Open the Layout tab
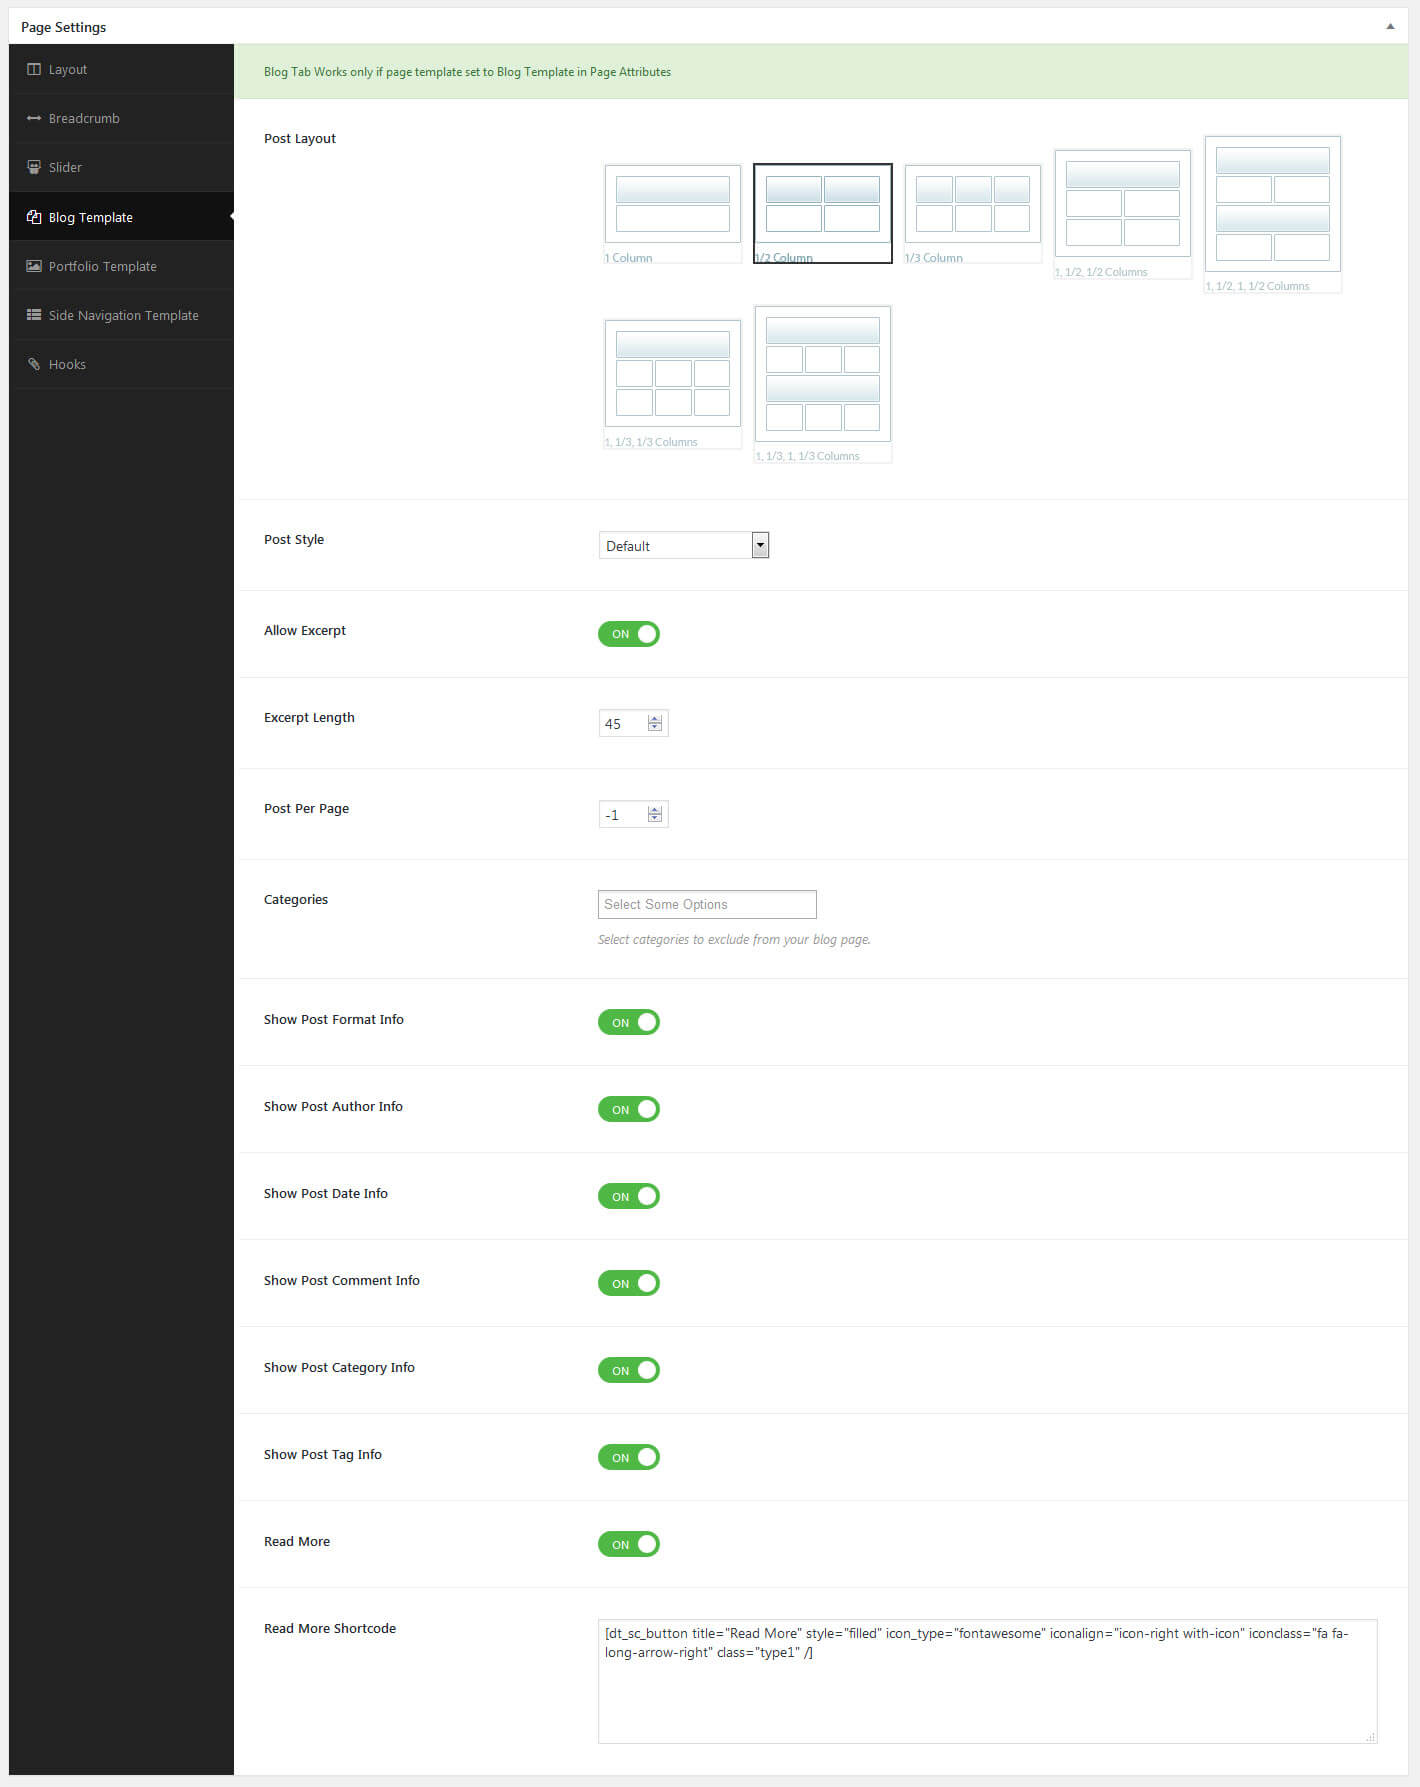 [121, 69]
